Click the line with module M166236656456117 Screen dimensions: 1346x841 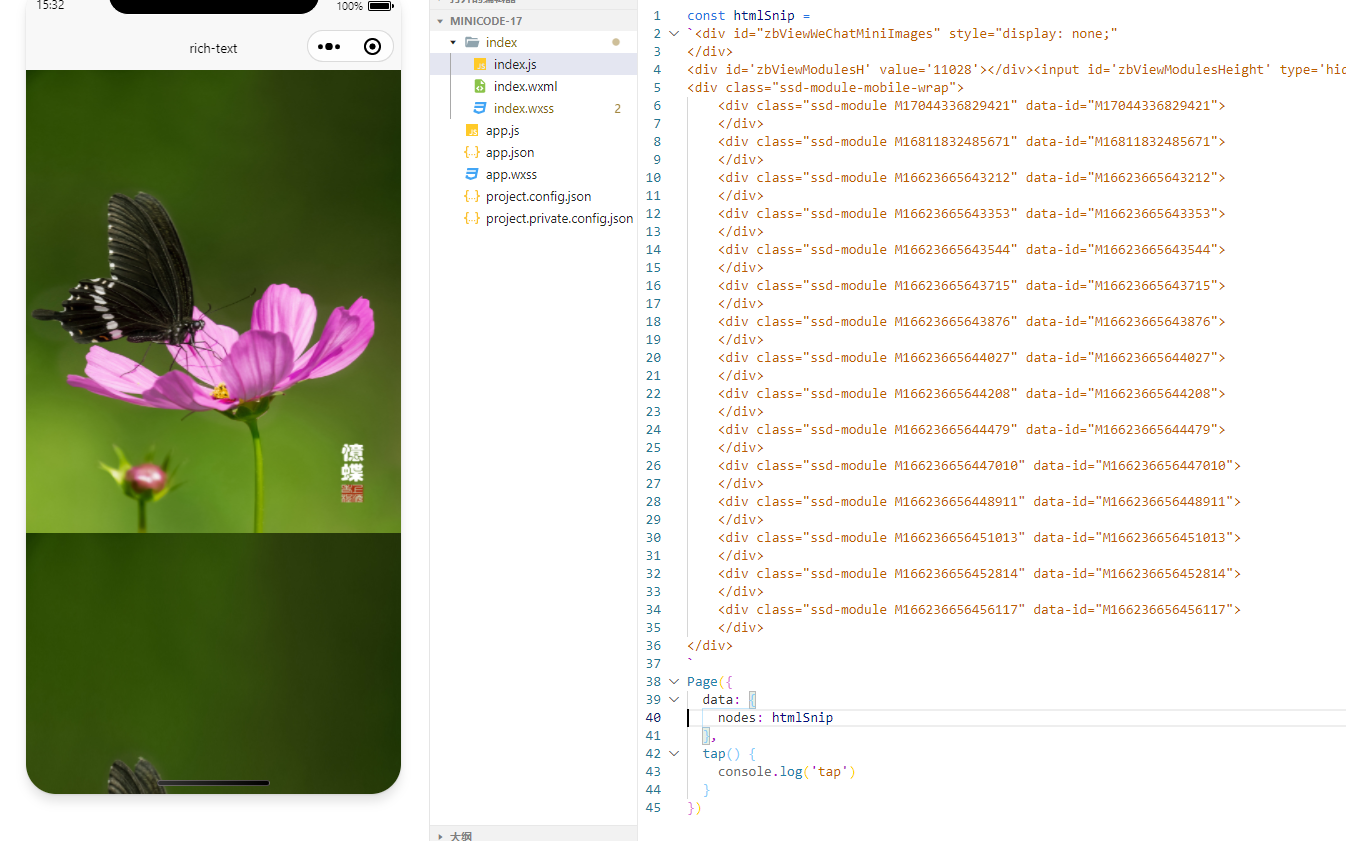(x=979, y=610)
